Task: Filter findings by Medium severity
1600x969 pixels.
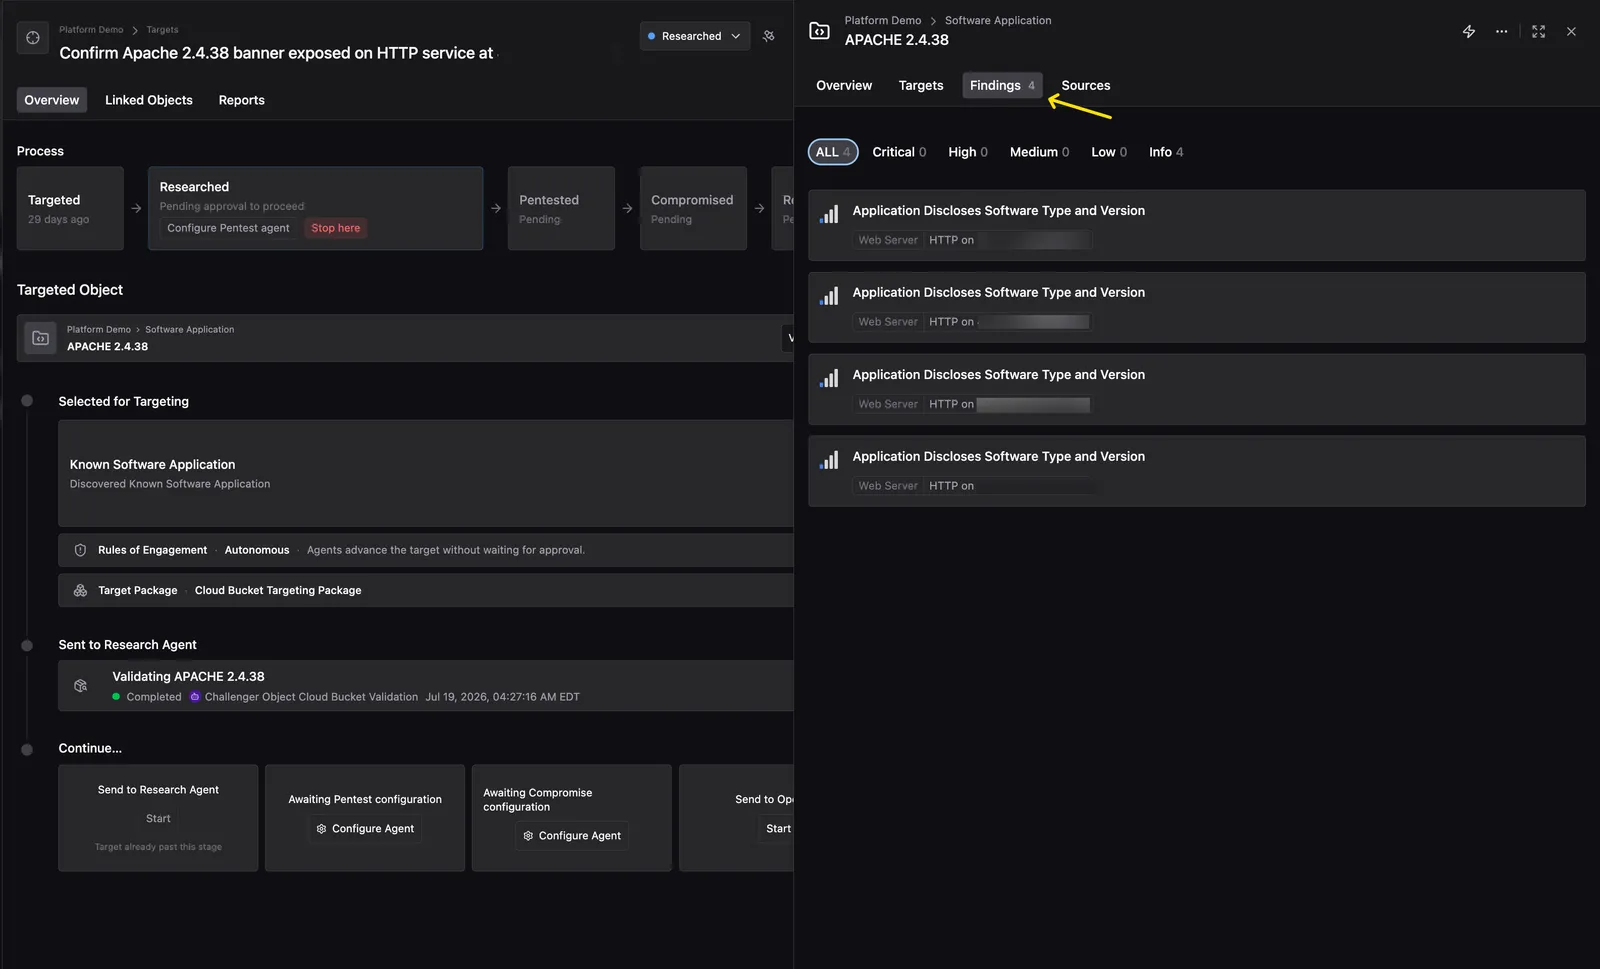Action: coord(1039,152)
